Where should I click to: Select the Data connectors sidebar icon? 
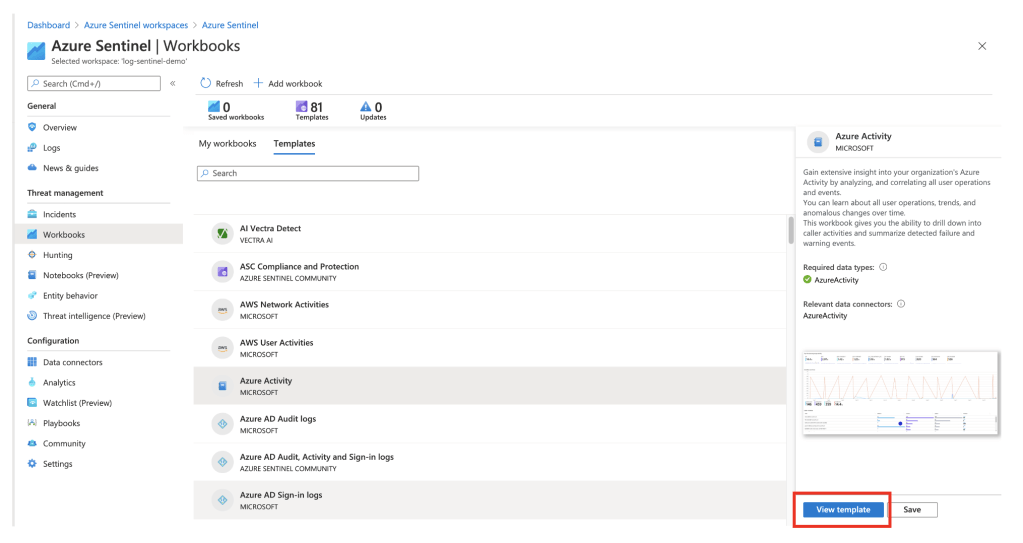click(x=32, y=362)
